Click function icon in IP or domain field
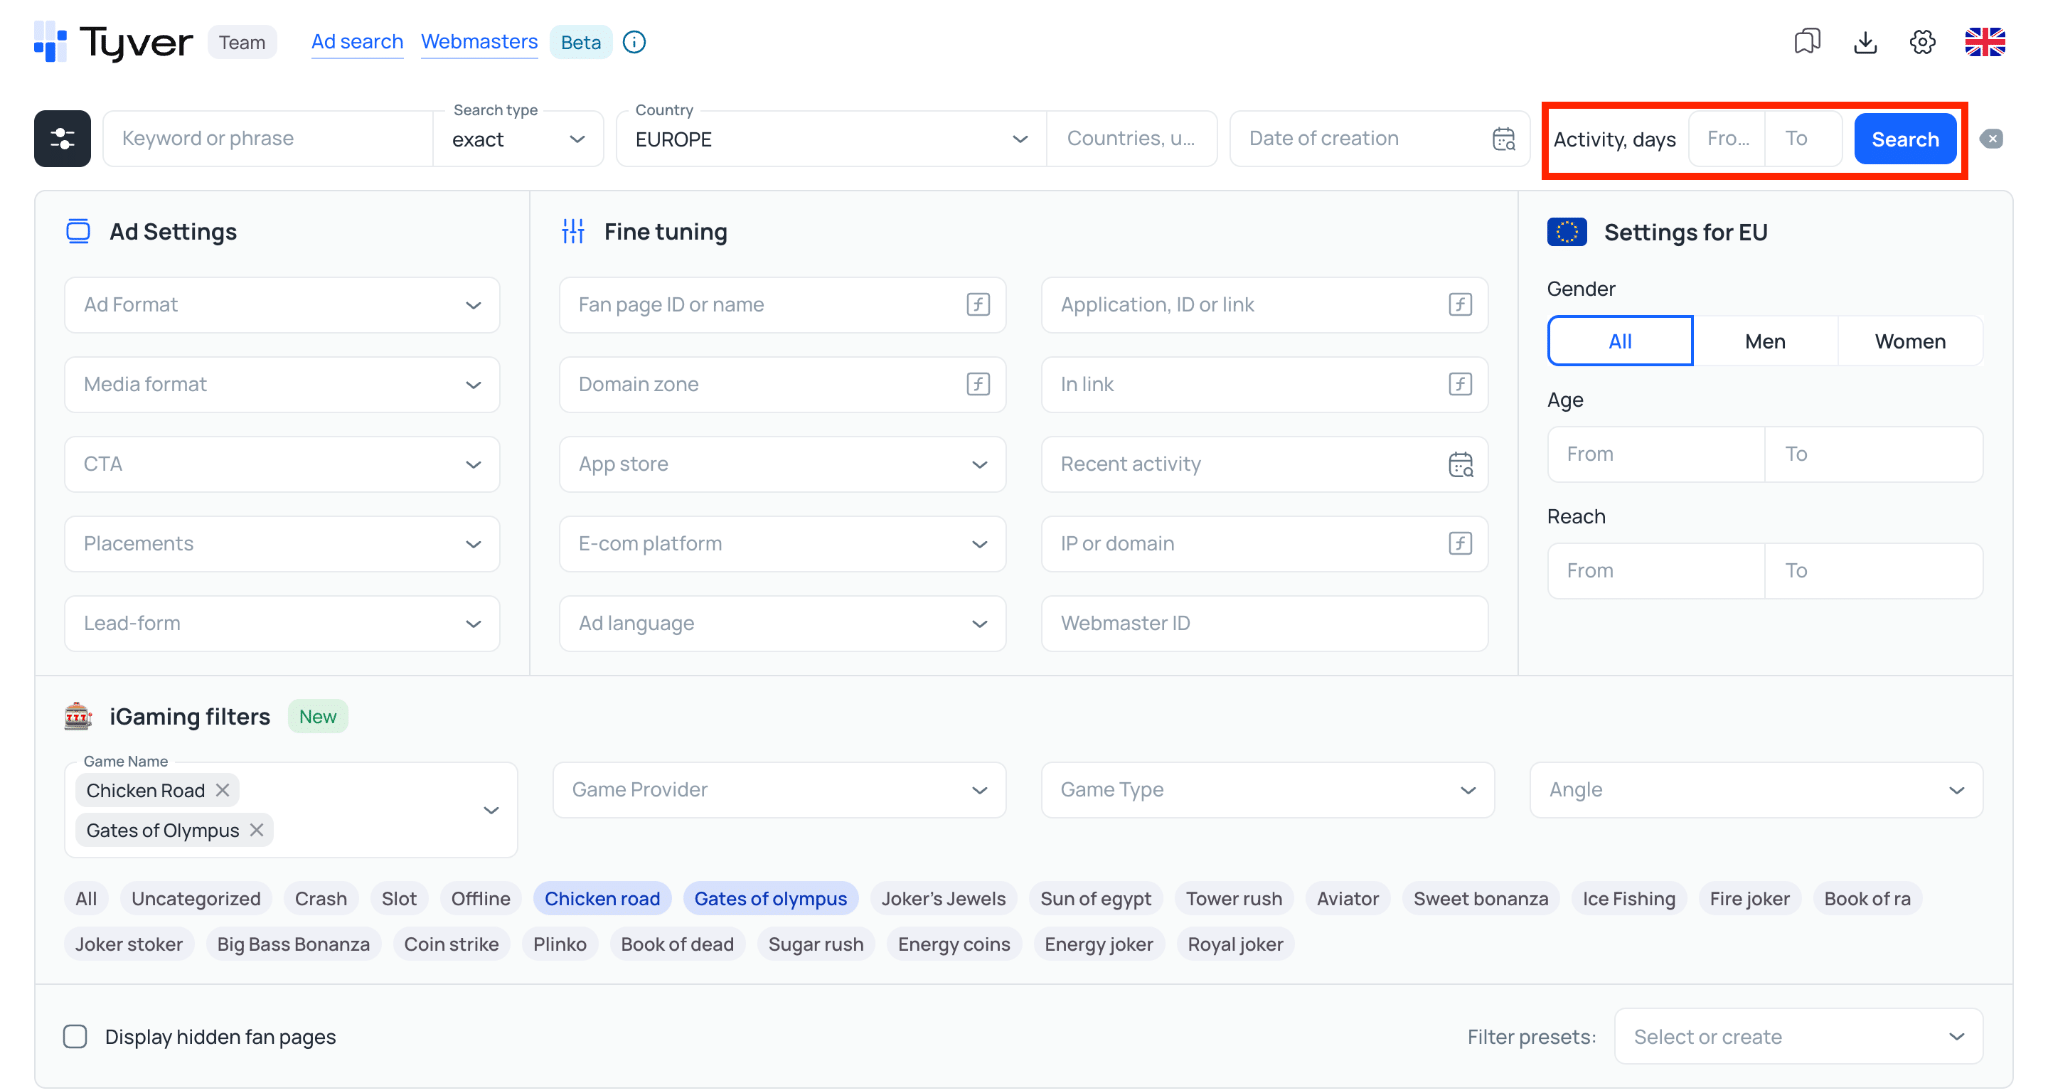2048x1092 pixels. (x=1460, y=543)
